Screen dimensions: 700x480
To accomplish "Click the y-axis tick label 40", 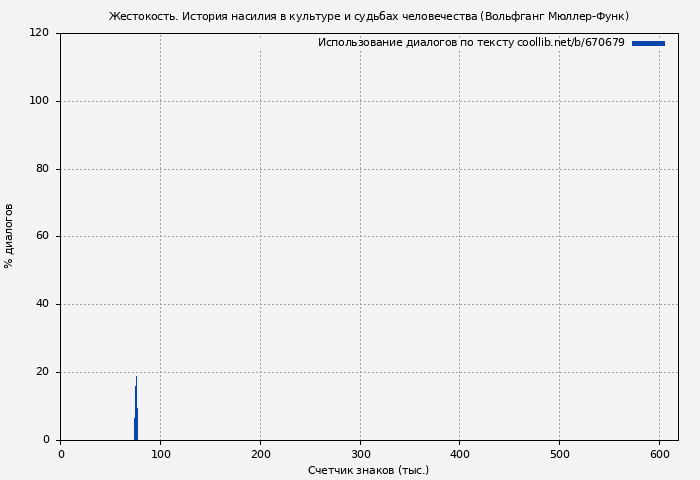I will tap(43, 304).
